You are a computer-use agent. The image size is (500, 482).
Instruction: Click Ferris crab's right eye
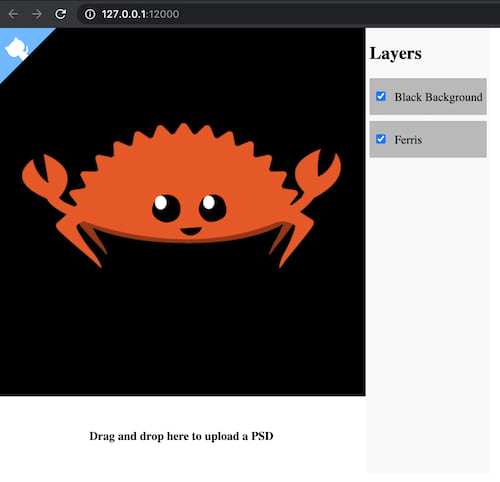[x=213, y=208]
